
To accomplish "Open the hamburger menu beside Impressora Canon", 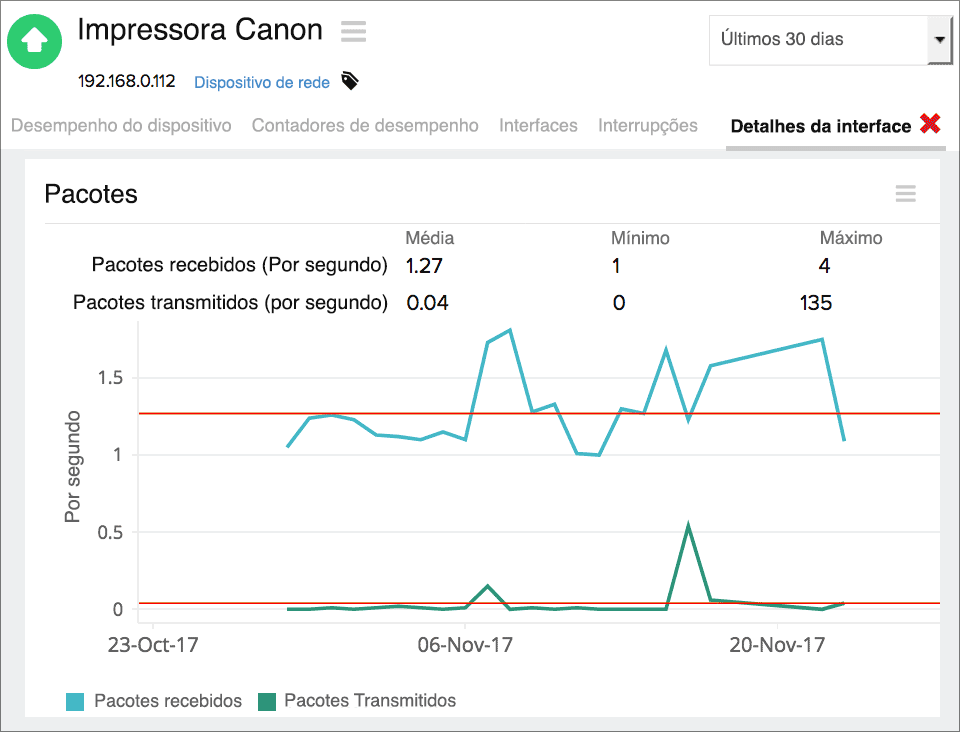I will coord(353,31).
